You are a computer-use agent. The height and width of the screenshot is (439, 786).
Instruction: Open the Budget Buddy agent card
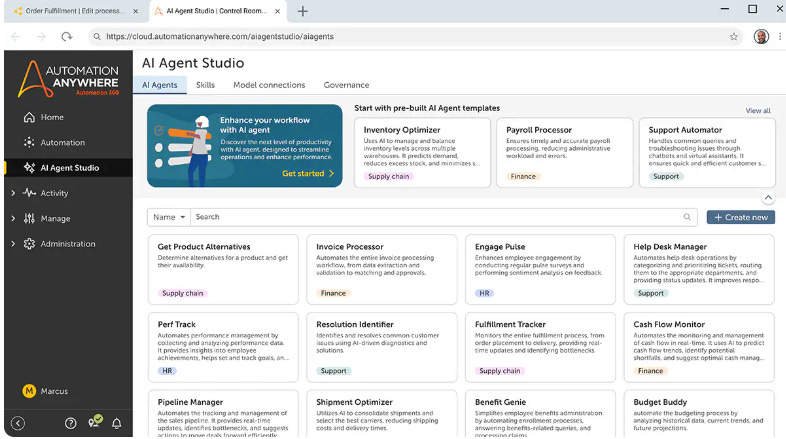pos(699,414)
